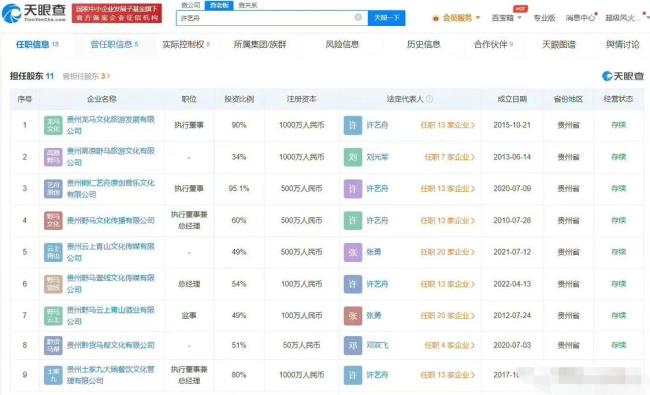
Task: Open 贵州野马文化传播有限公司 company link
Action: tap(110, 221)
